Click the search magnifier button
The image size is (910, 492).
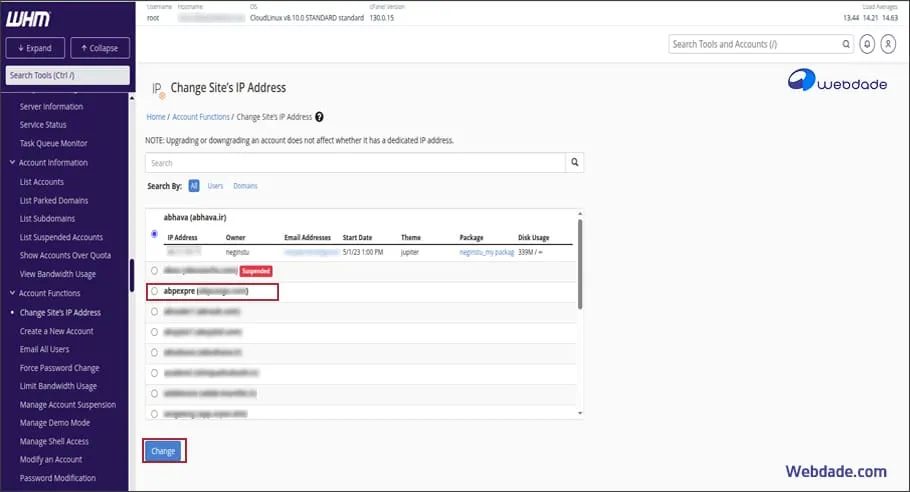(x=574, y=162)
